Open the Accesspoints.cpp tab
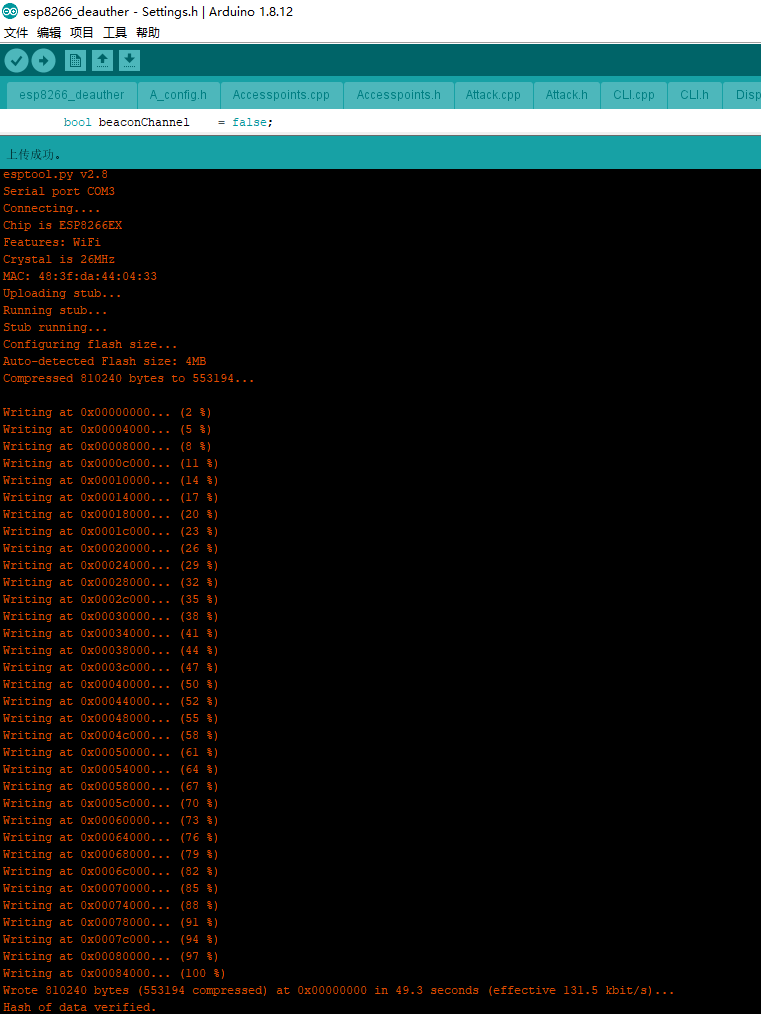 [x=281, y=95]
